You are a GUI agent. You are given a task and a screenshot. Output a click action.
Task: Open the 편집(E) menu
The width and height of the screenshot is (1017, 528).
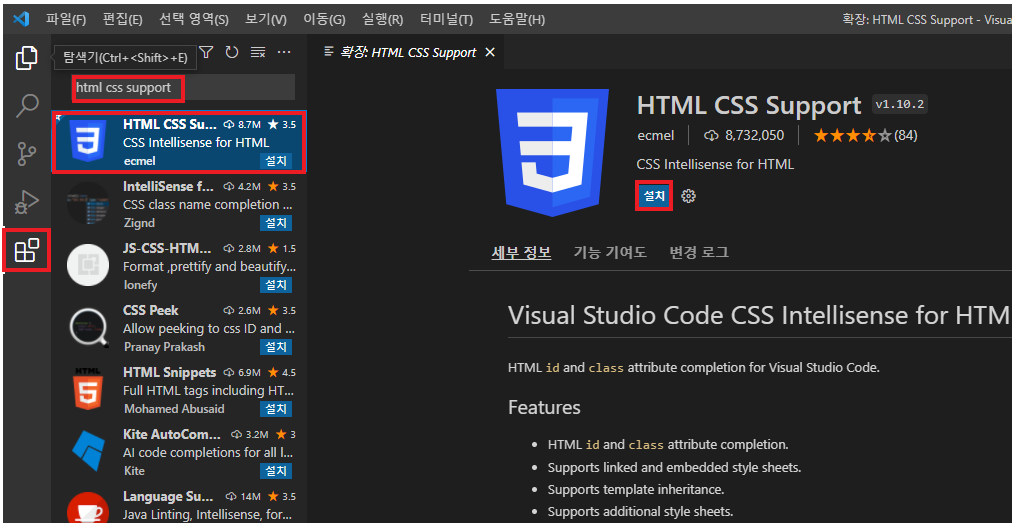click(122, 19)
